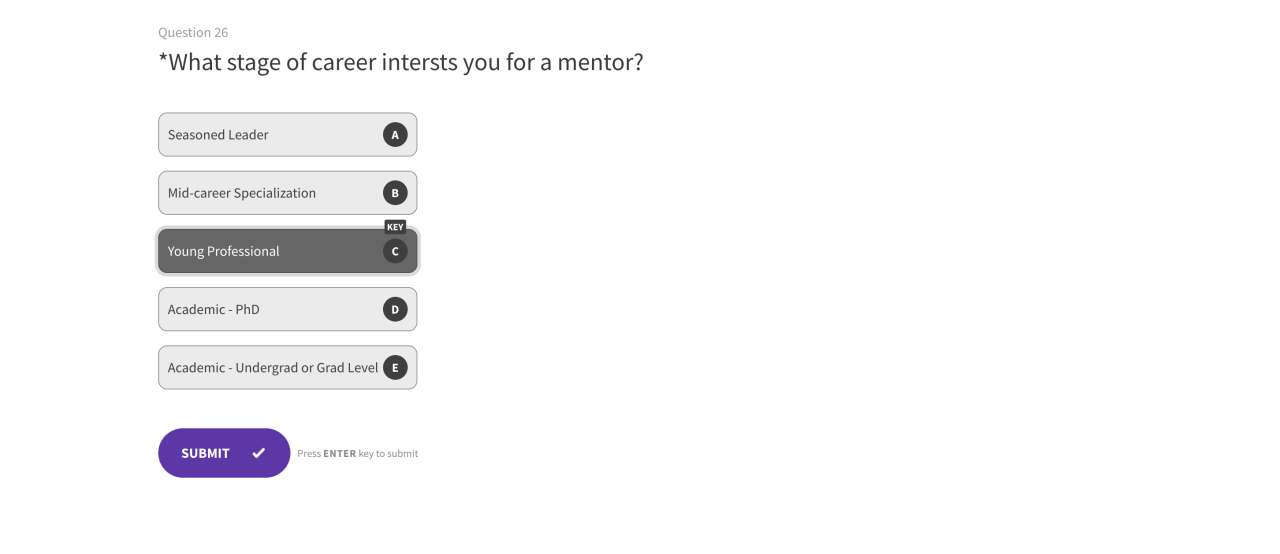
Task: Click the letter B key badge
Action: [395, 193]
